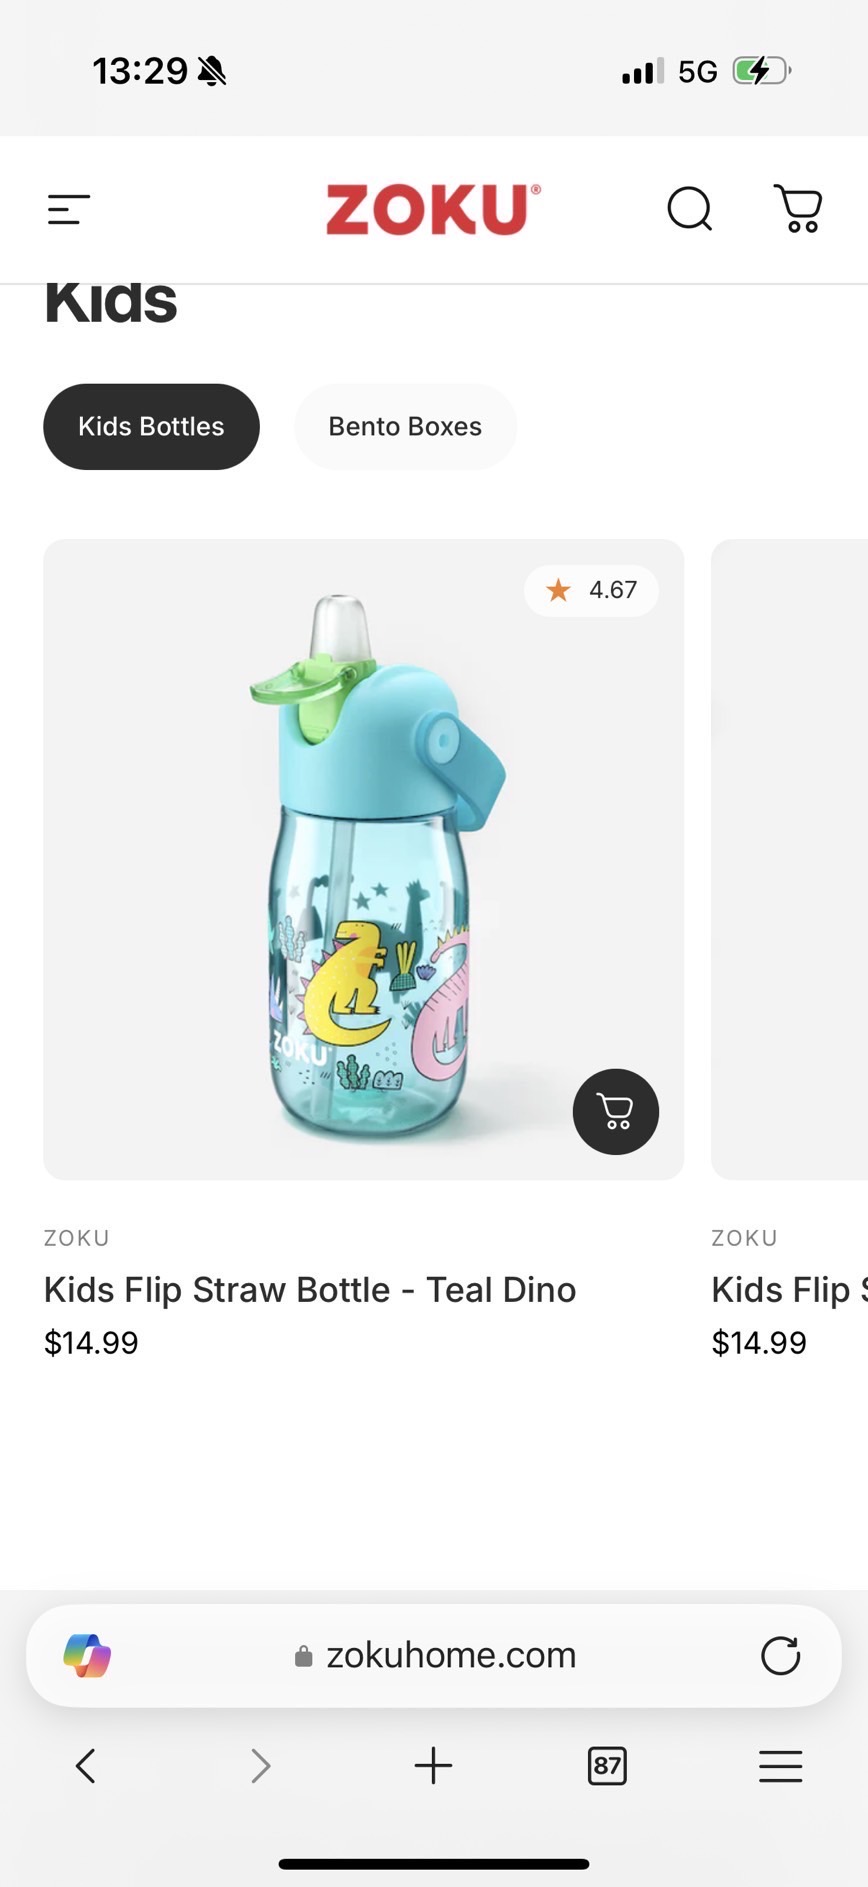Select the Kids Bottles tab
Viewport: 868px width, 1887px height.
(151, 427)
